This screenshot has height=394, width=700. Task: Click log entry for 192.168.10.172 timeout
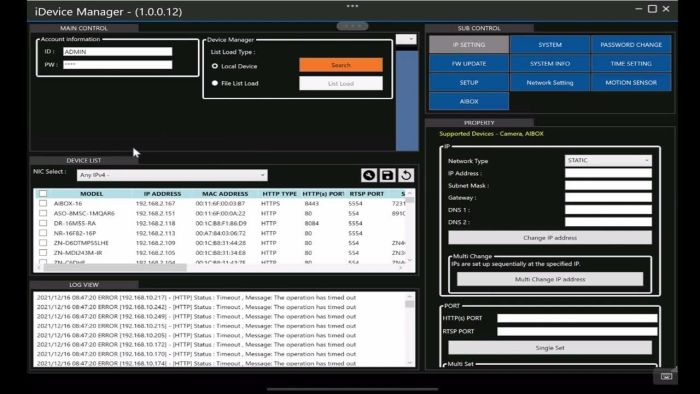point(196,344)
